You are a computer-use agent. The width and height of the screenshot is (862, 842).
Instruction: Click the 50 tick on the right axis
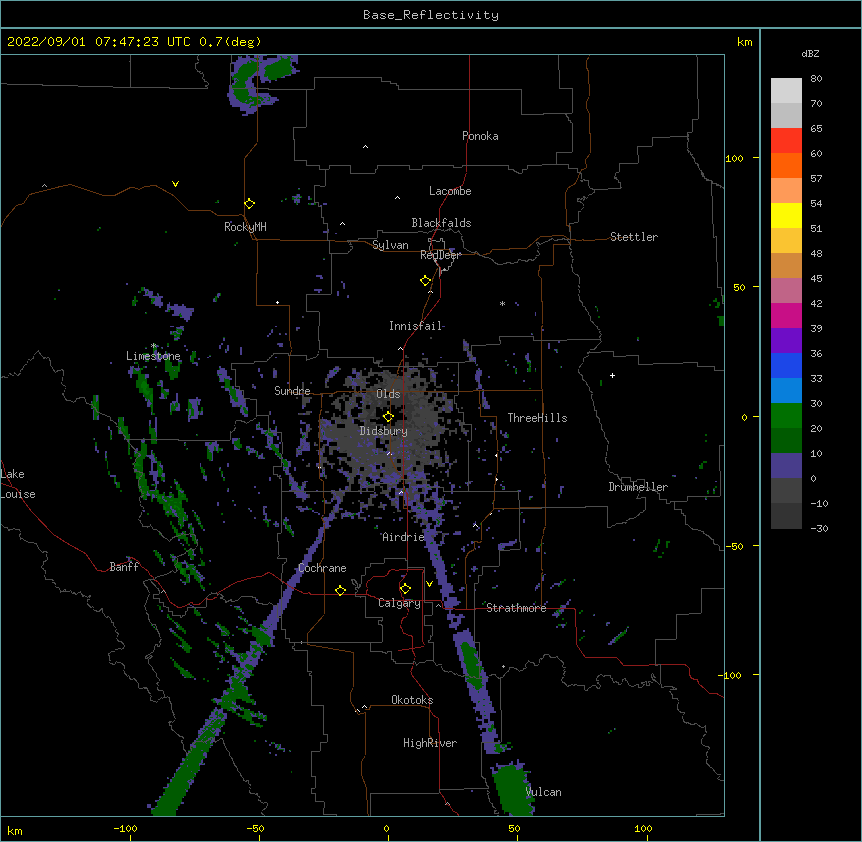pyautogui.click(x=739, y=287)
